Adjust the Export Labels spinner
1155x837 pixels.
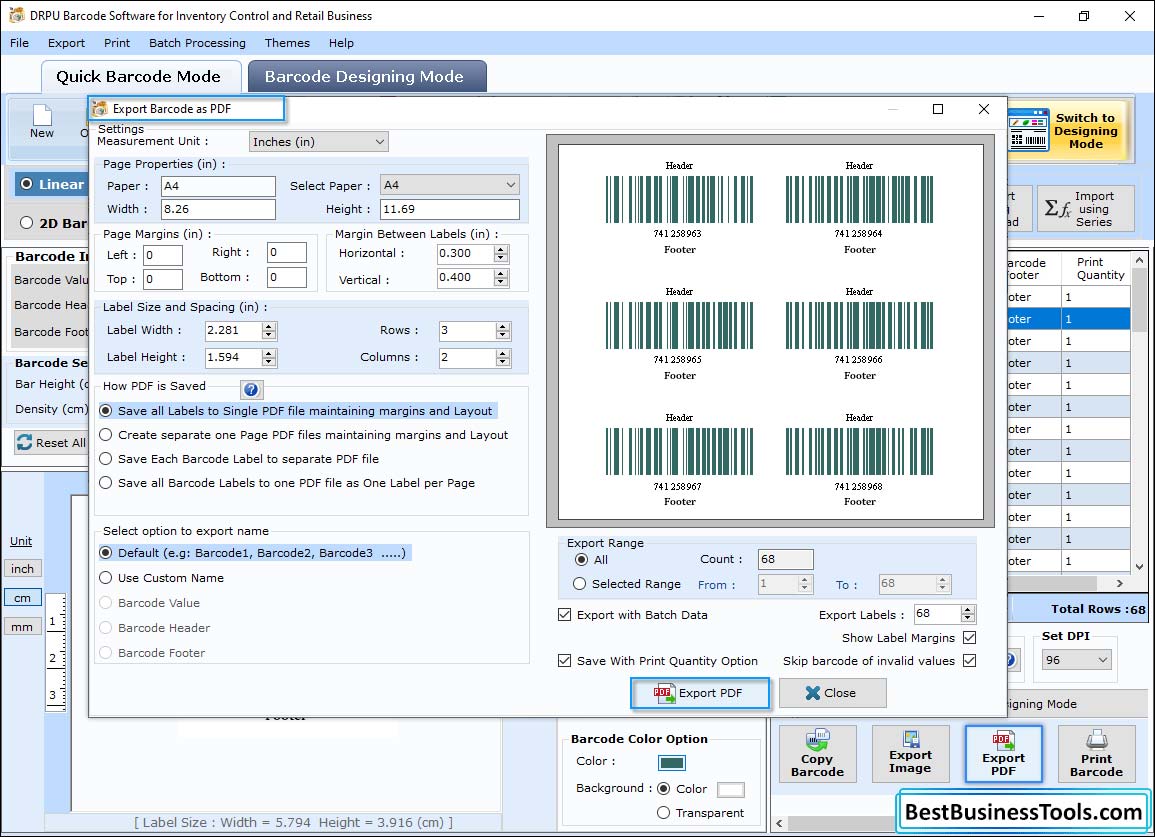[x=968, y=613]
